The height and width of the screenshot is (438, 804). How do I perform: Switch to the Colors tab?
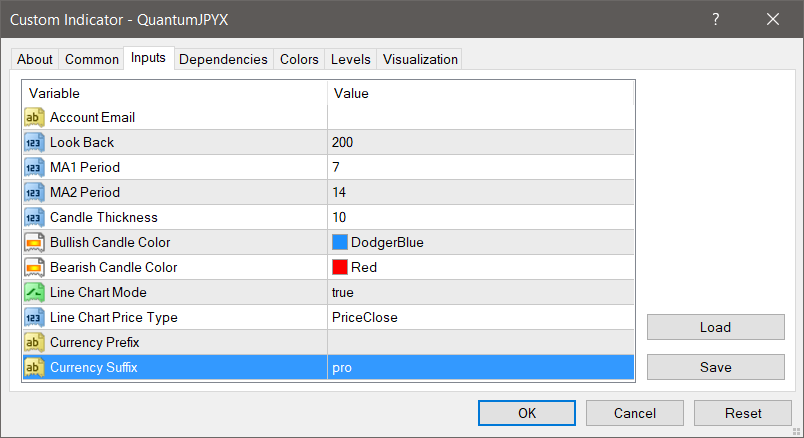[x=299, y=59]
